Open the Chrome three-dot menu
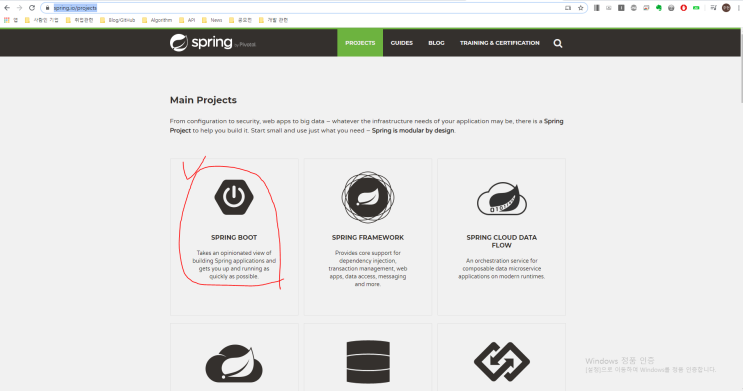Viewport: 743px width, 391px height. point(738,8)
